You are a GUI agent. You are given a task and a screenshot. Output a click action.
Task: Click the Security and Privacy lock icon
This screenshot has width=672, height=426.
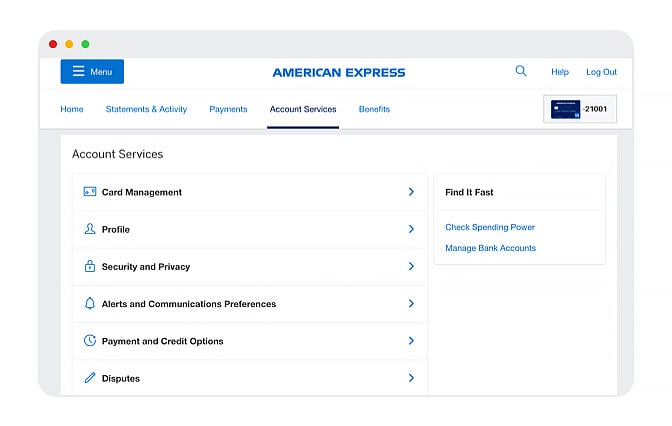[x=90, y=266]
